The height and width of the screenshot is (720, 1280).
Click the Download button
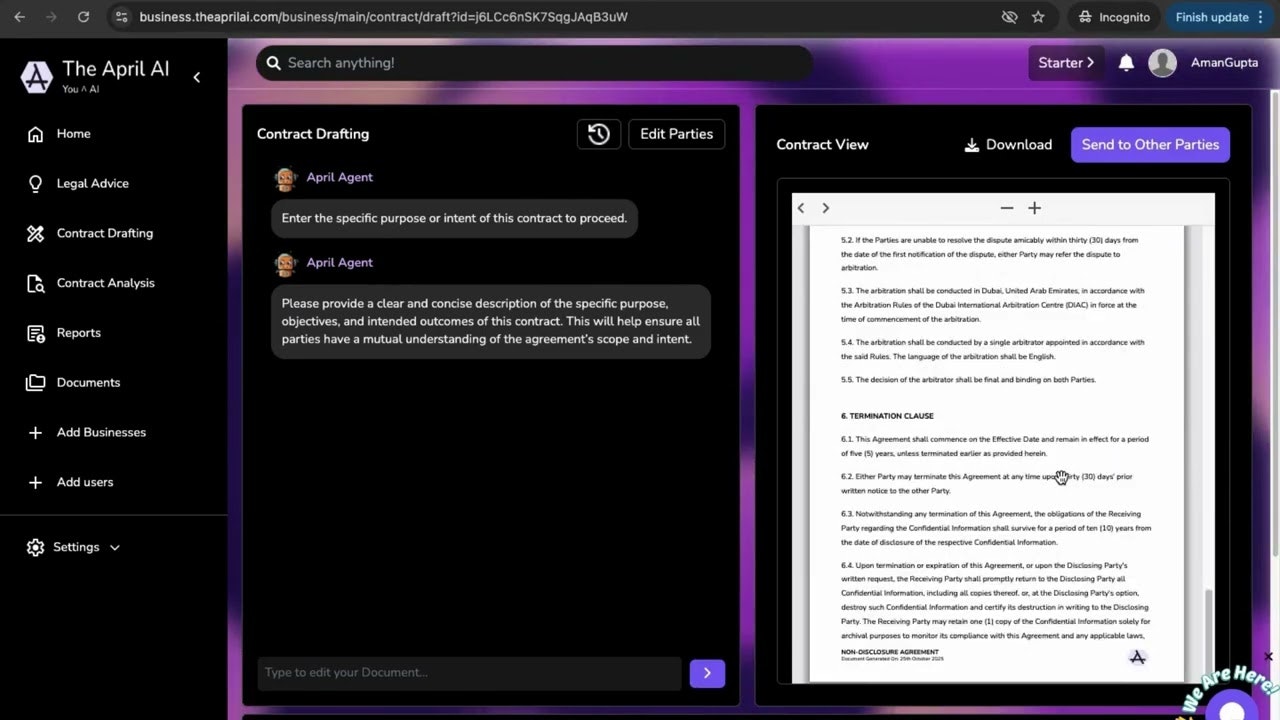pos(1008,145)
